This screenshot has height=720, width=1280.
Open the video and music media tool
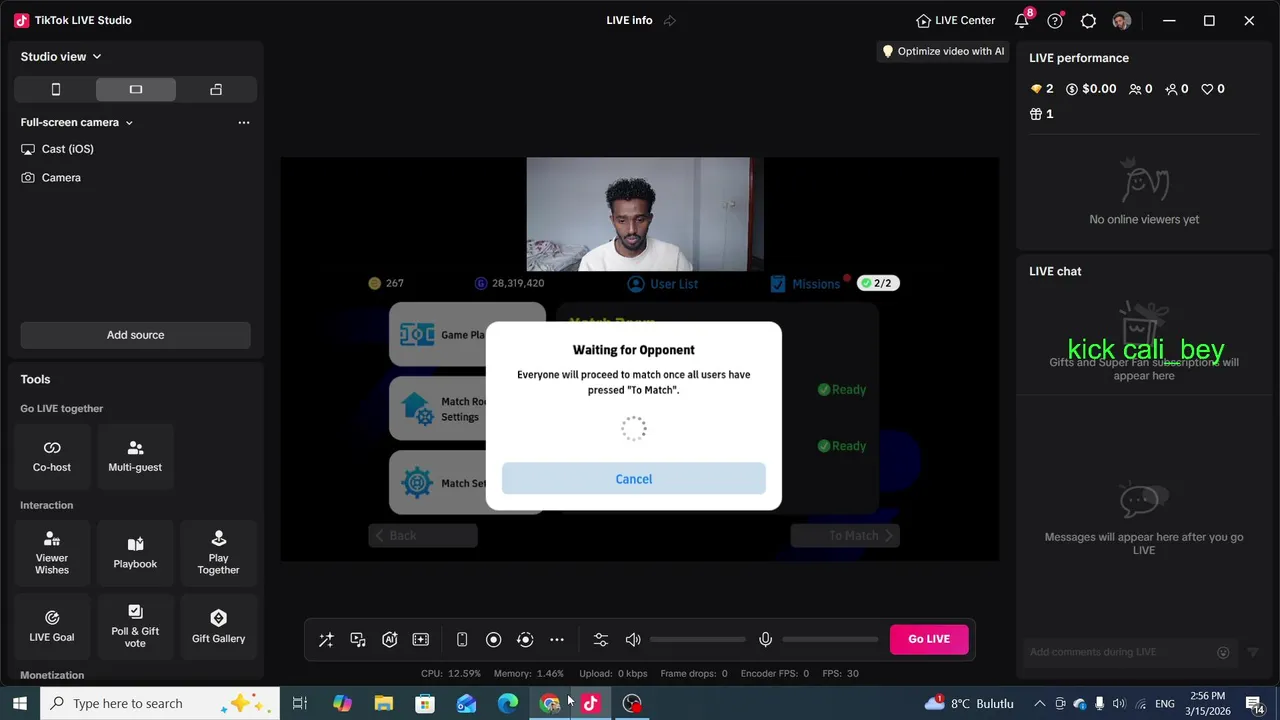click(358, 640)
